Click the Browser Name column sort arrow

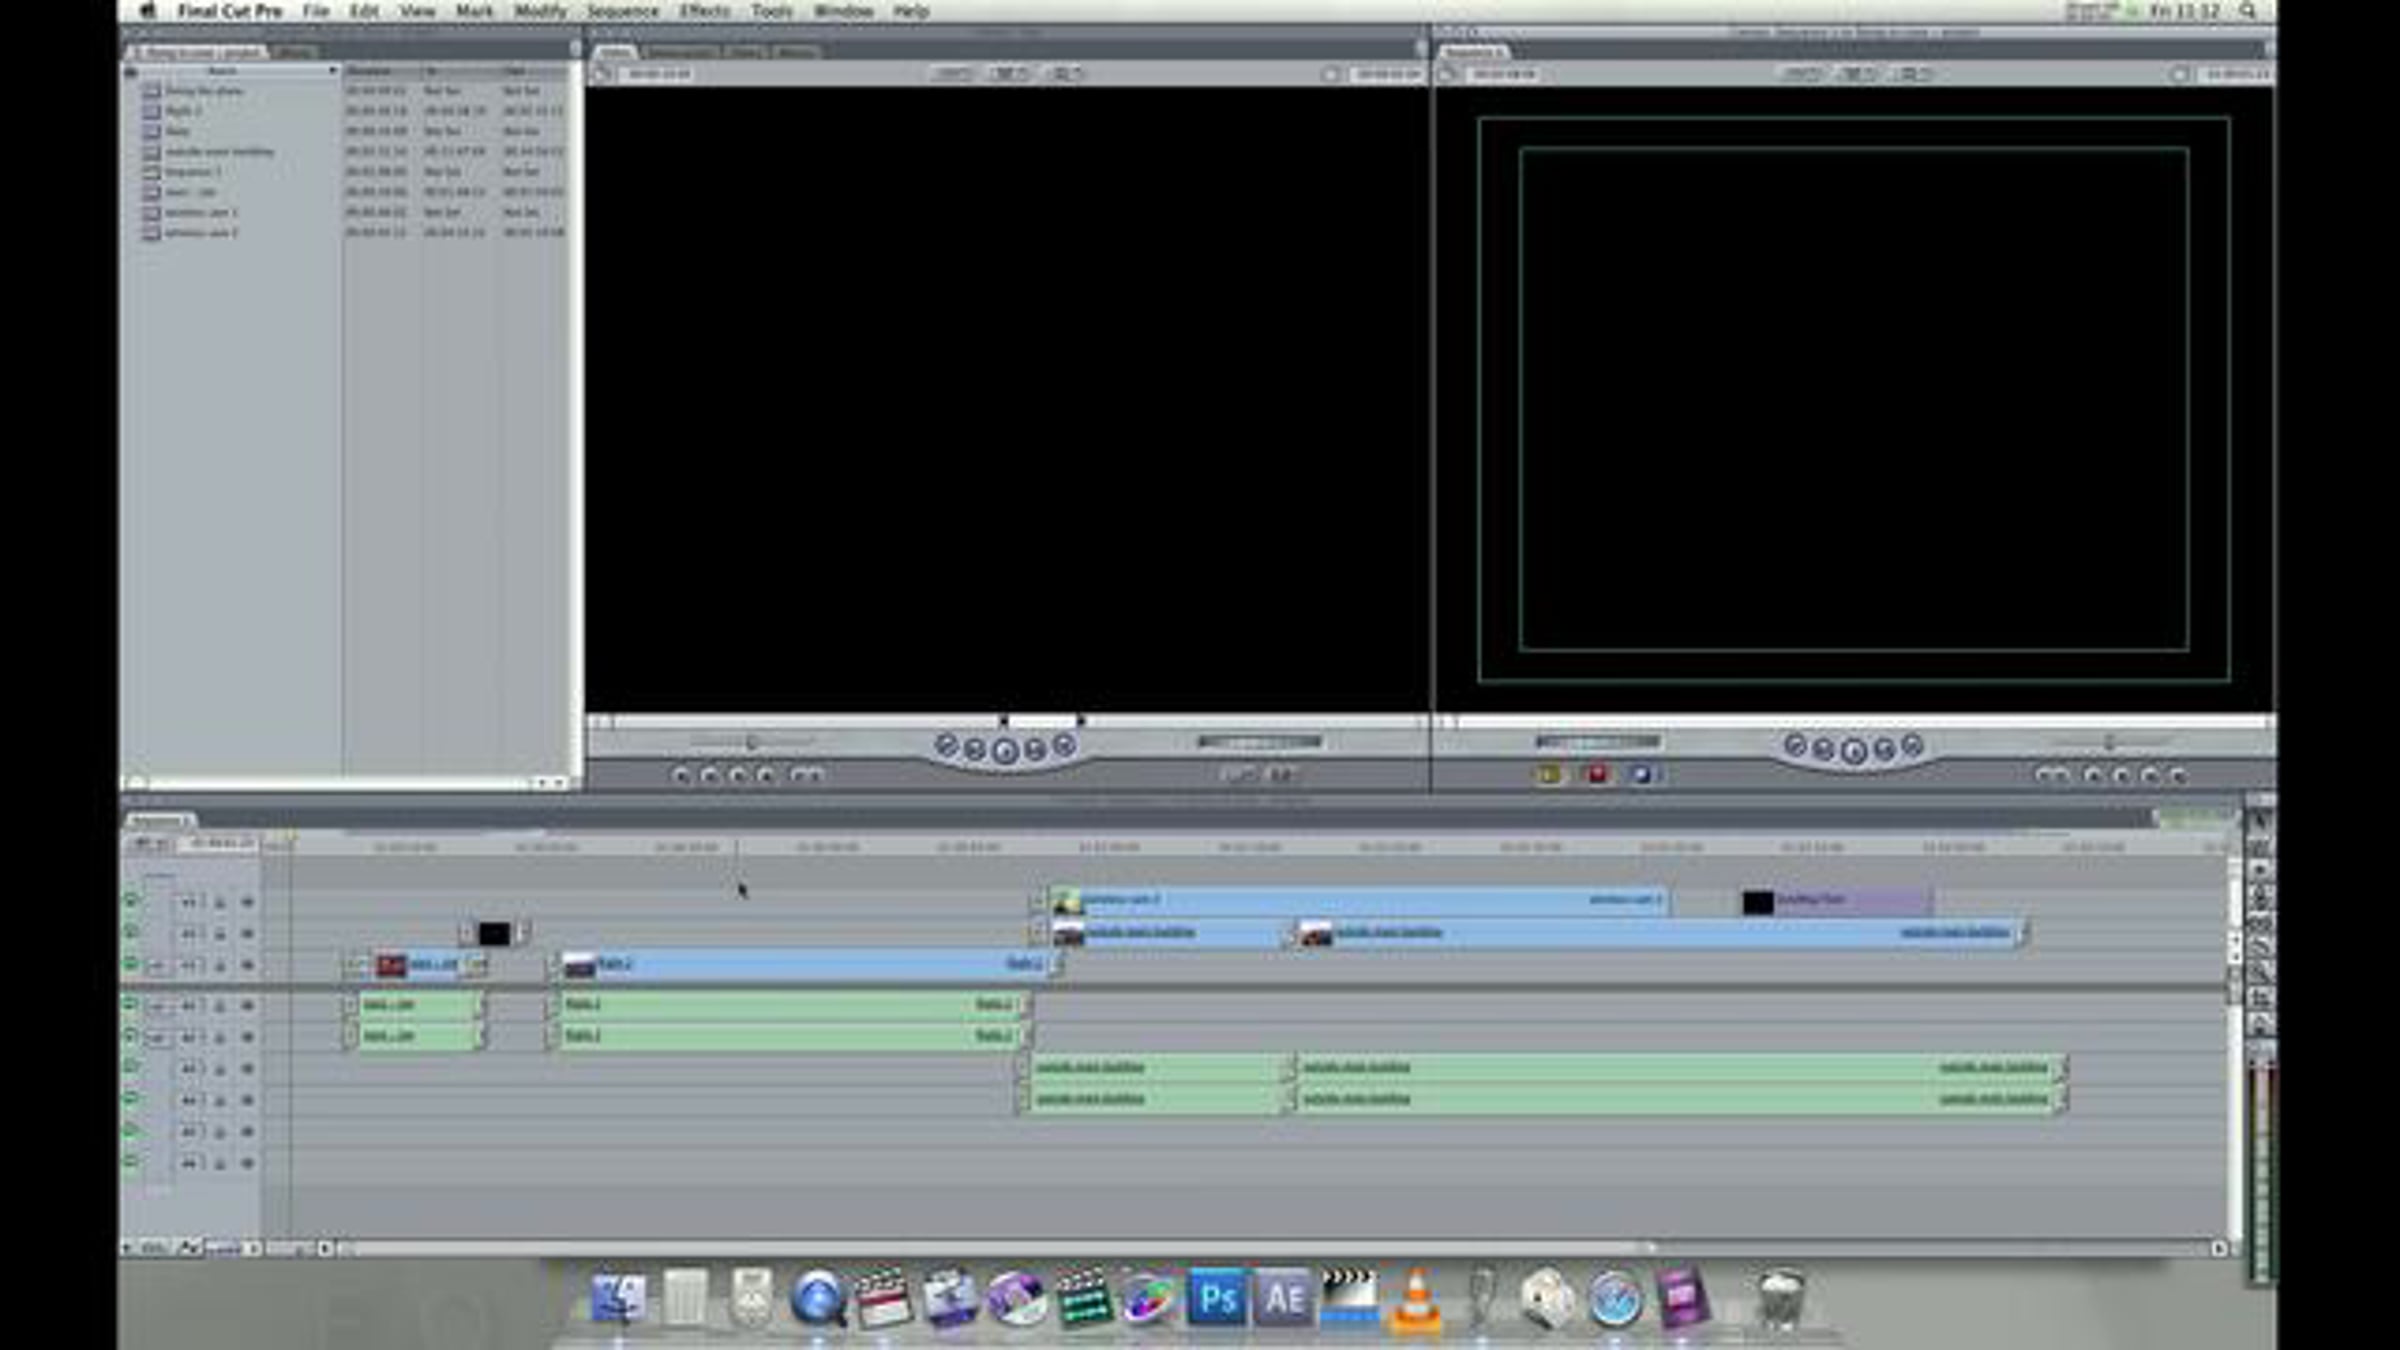pos(332,71)
